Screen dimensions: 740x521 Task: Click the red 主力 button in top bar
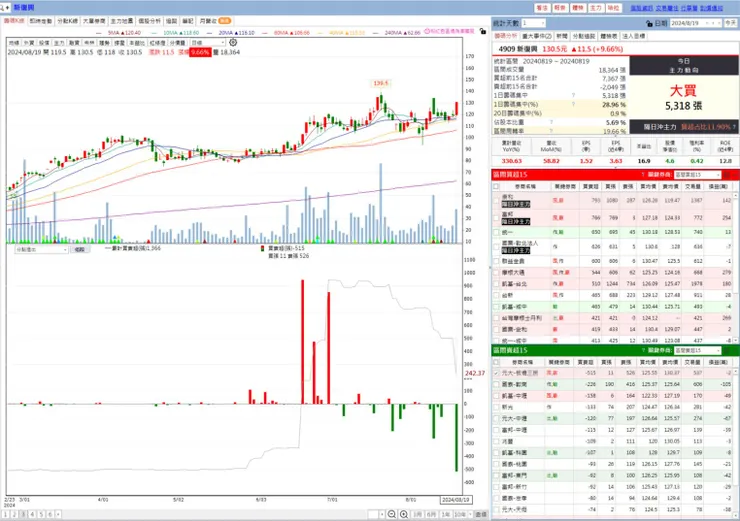tap(596, 8)
